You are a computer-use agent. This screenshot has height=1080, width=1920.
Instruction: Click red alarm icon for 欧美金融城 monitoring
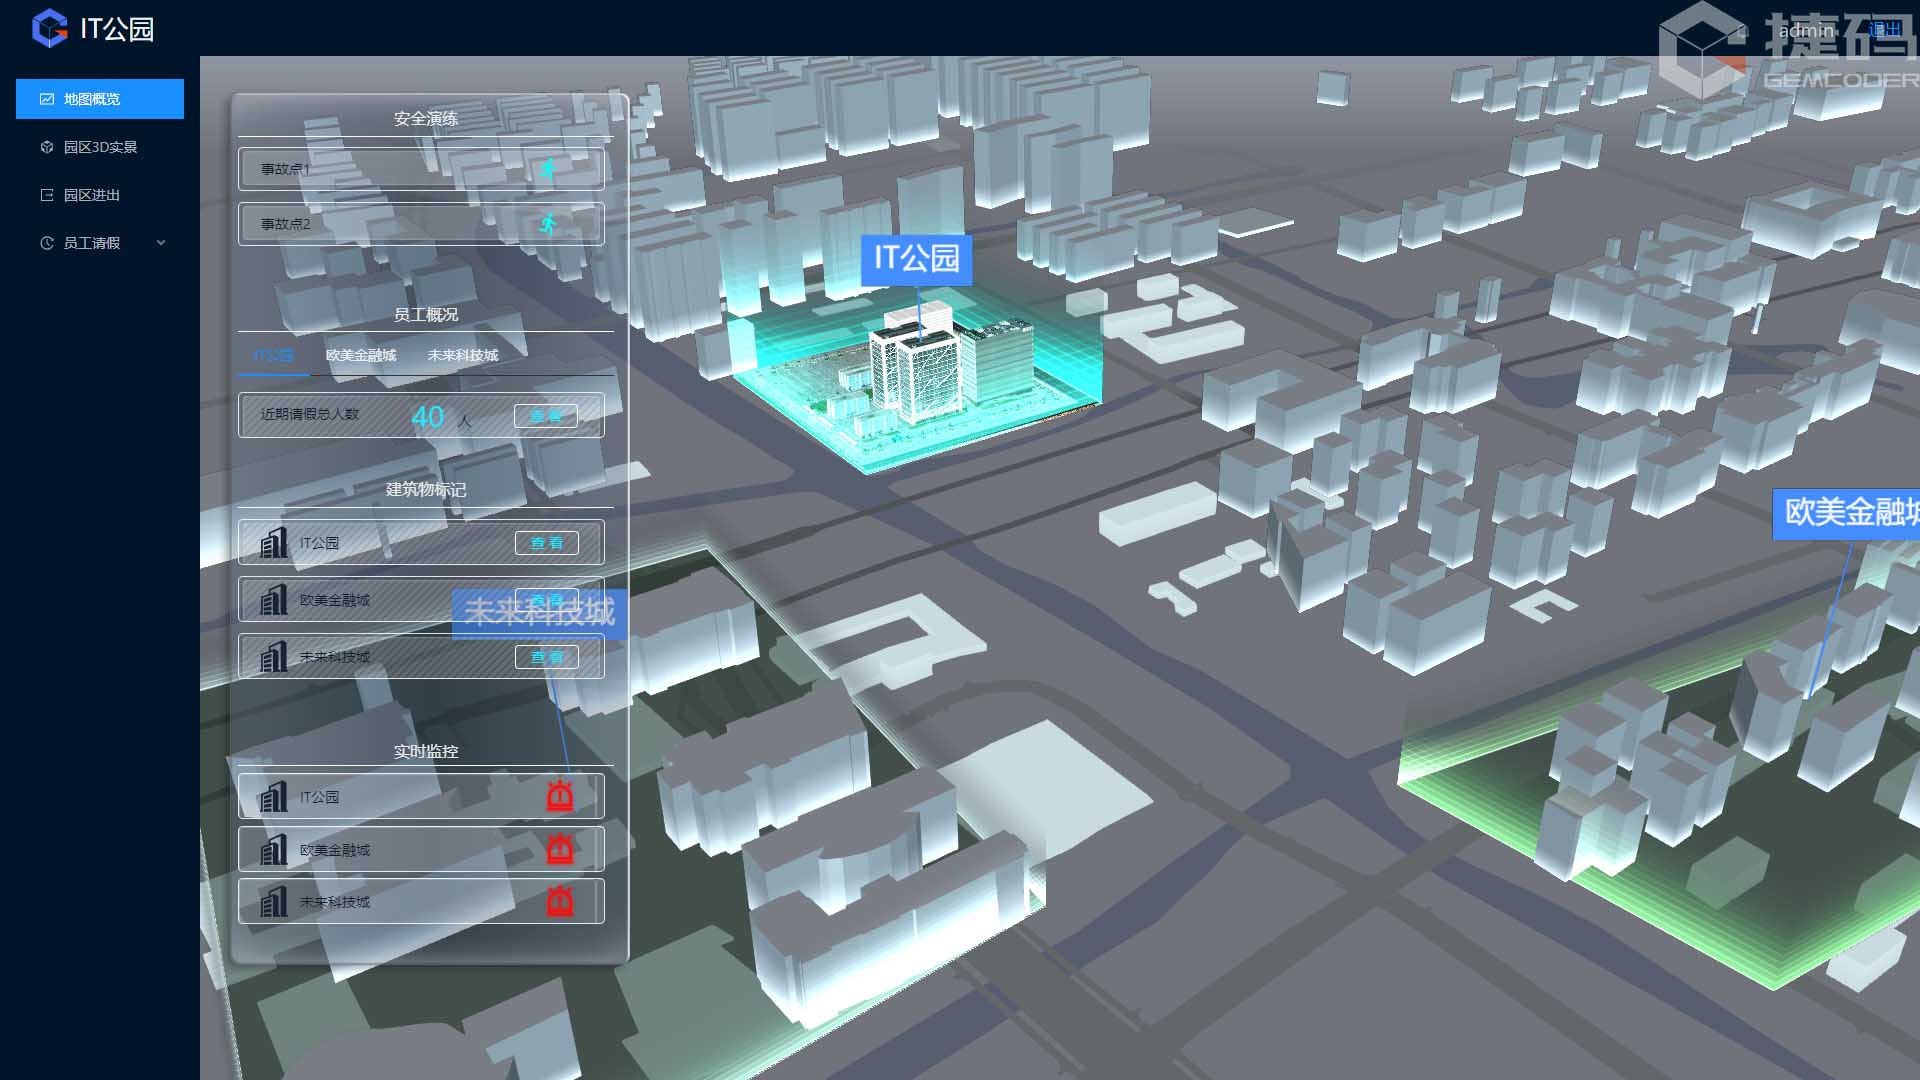click(560, 849)
